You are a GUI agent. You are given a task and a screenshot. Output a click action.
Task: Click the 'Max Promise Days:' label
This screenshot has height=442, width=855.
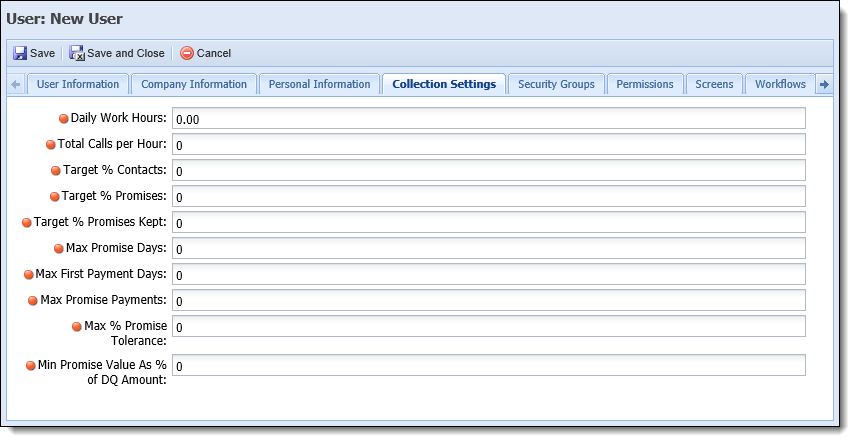[x=116, y=248]
